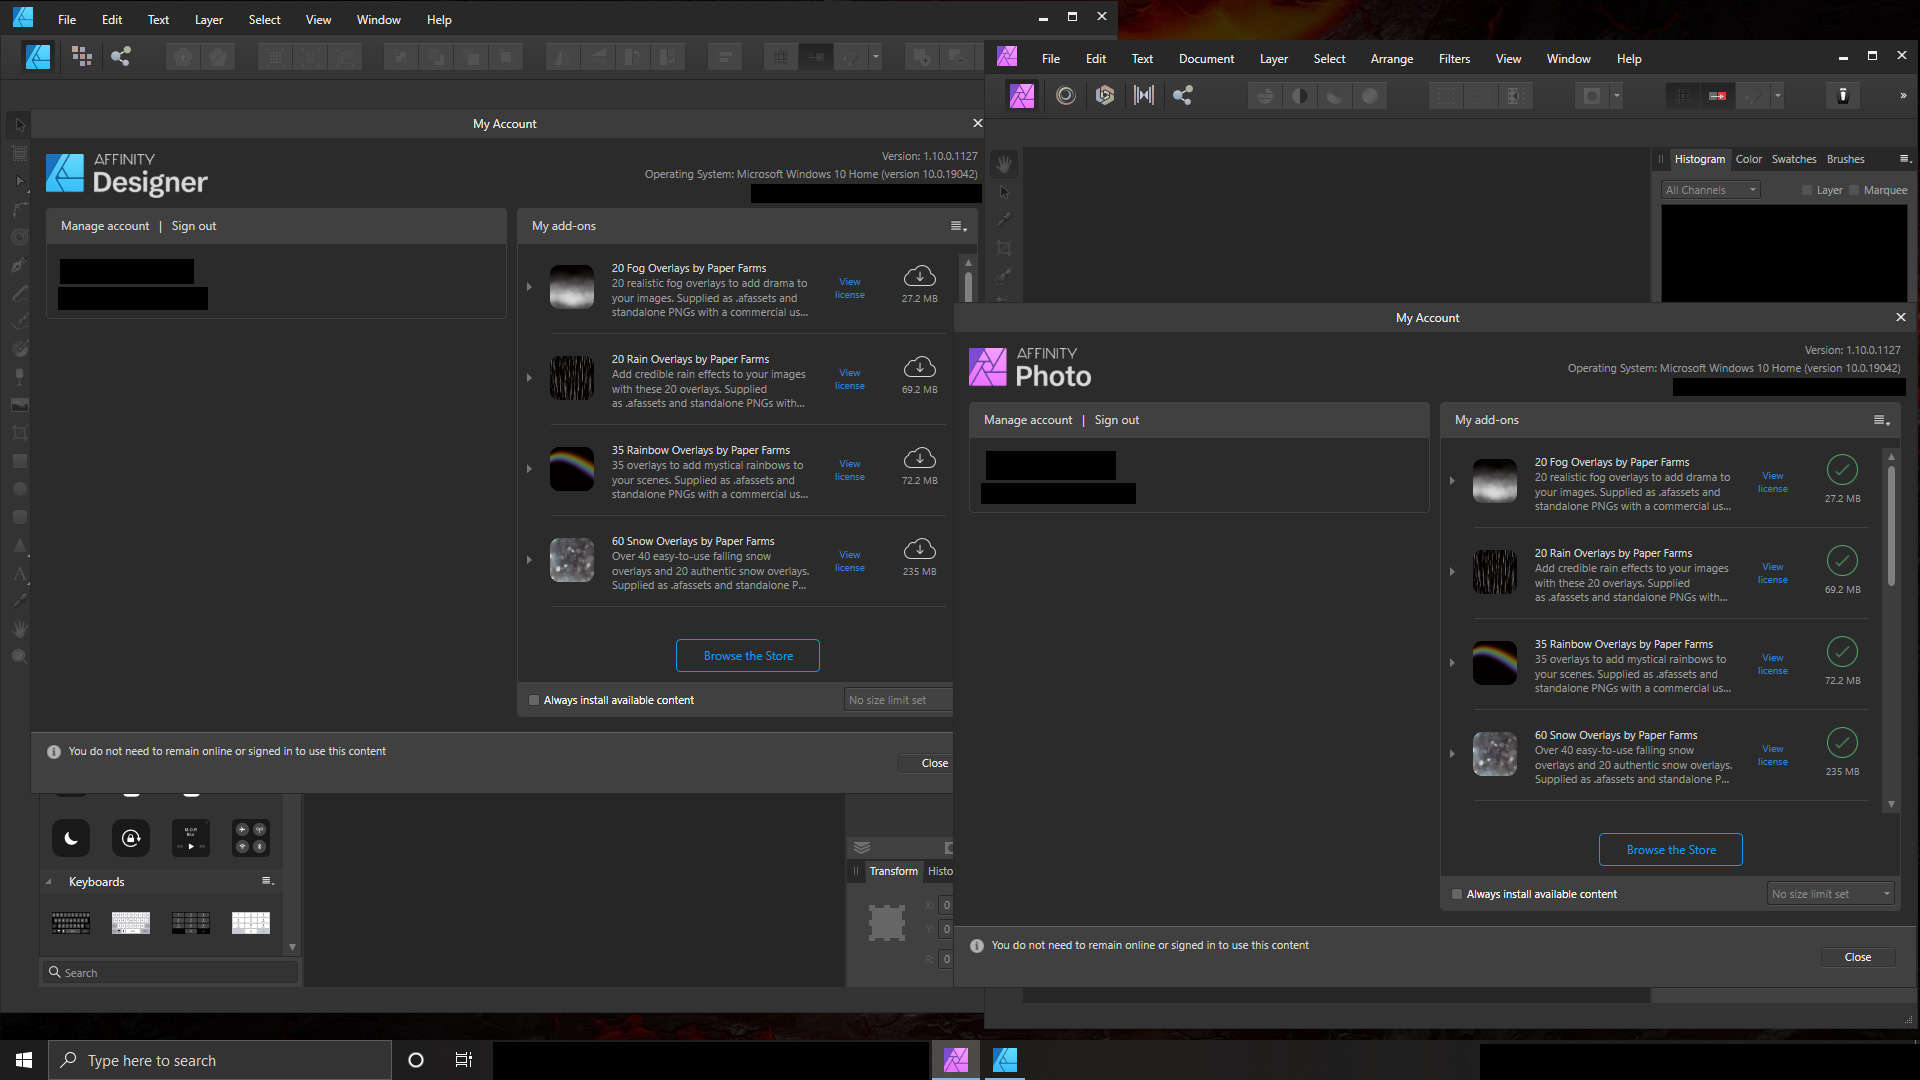Download 20 Rain Overlays in Designer
This screenshot has width=1920, height=1080.
click(920, 367)
